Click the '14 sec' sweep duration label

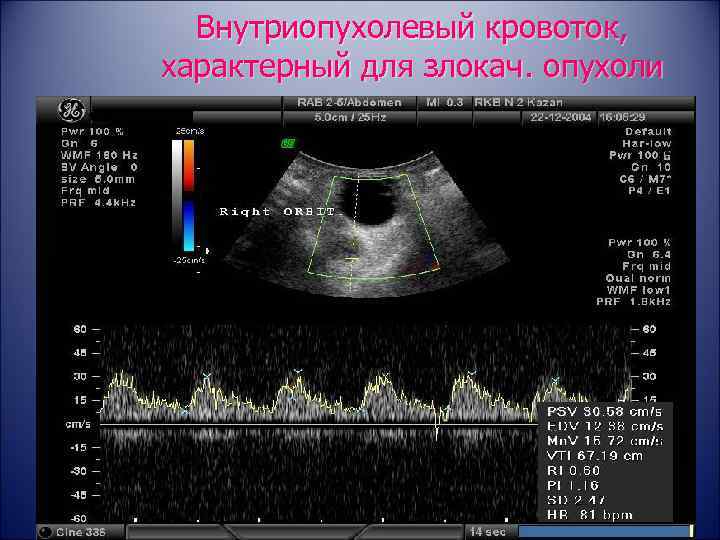(x=488, y=532)
